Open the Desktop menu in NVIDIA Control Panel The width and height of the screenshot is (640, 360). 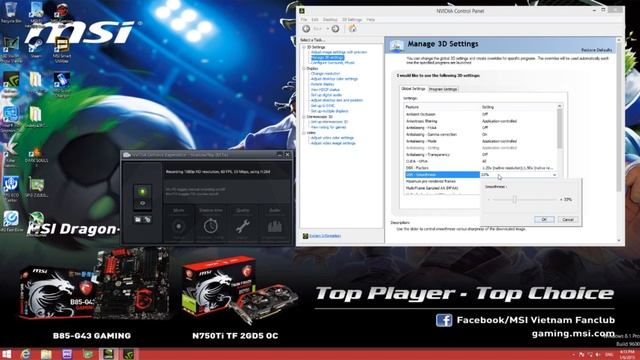[330, 20]
